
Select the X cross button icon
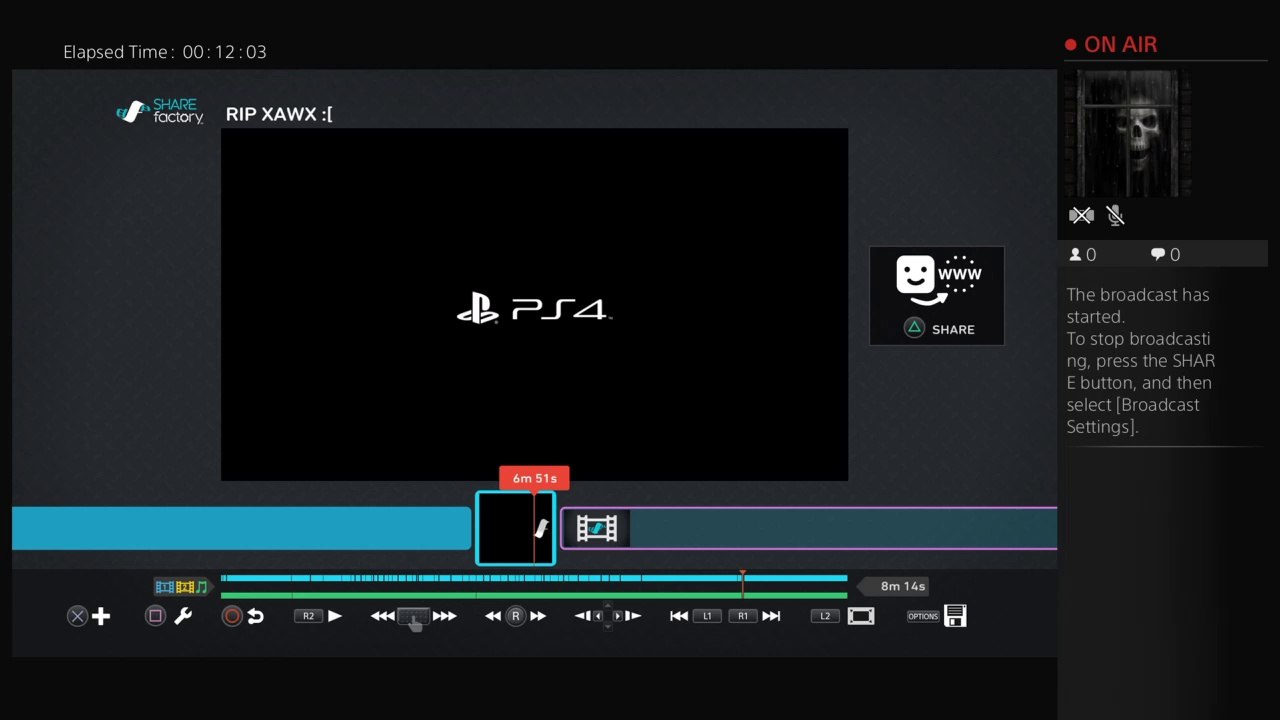(77, 616)
